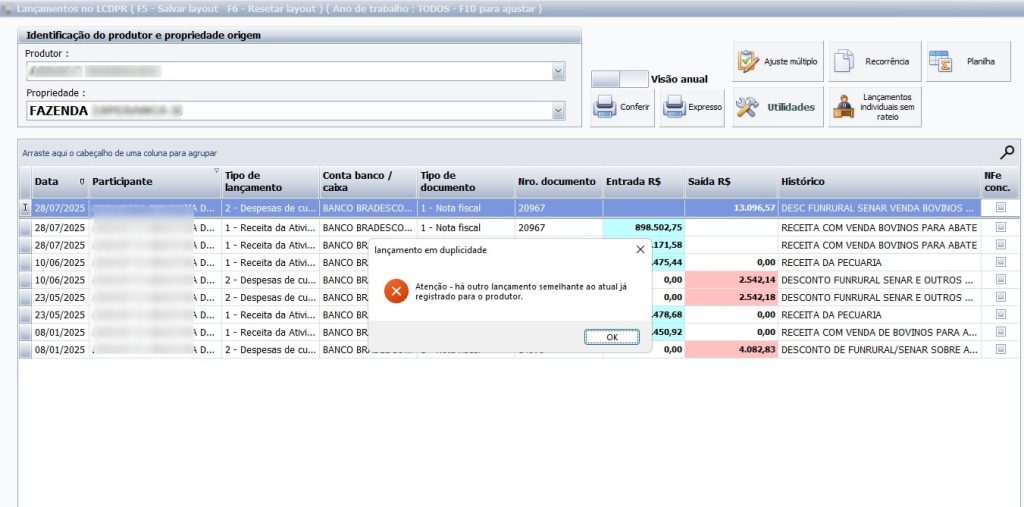Open the Utilidades tools menu
Viewport: 1024px width, 507px height.
click(x=776, y=107)
